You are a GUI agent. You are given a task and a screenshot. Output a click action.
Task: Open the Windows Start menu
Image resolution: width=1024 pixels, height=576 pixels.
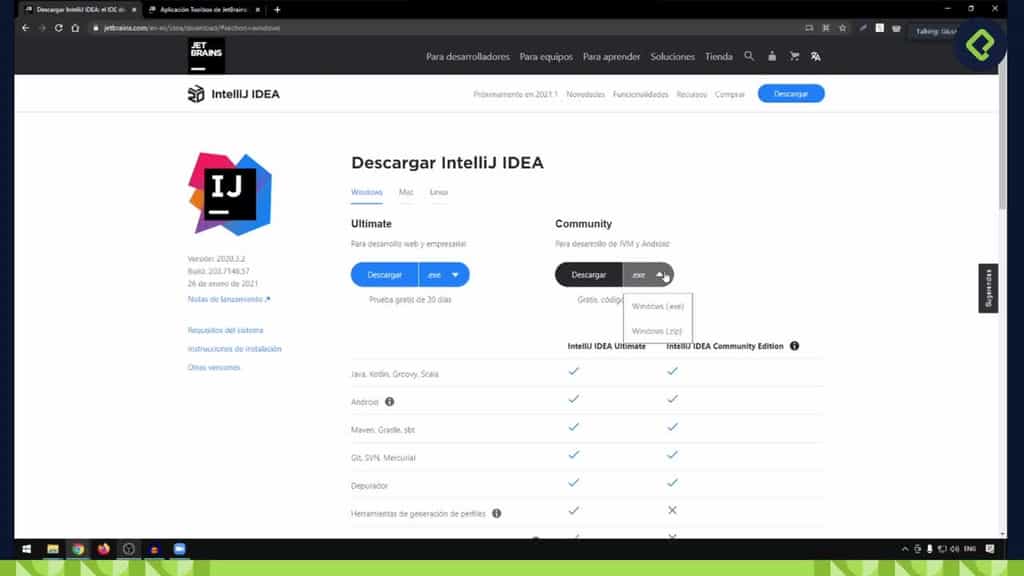(x=27, y=549)
